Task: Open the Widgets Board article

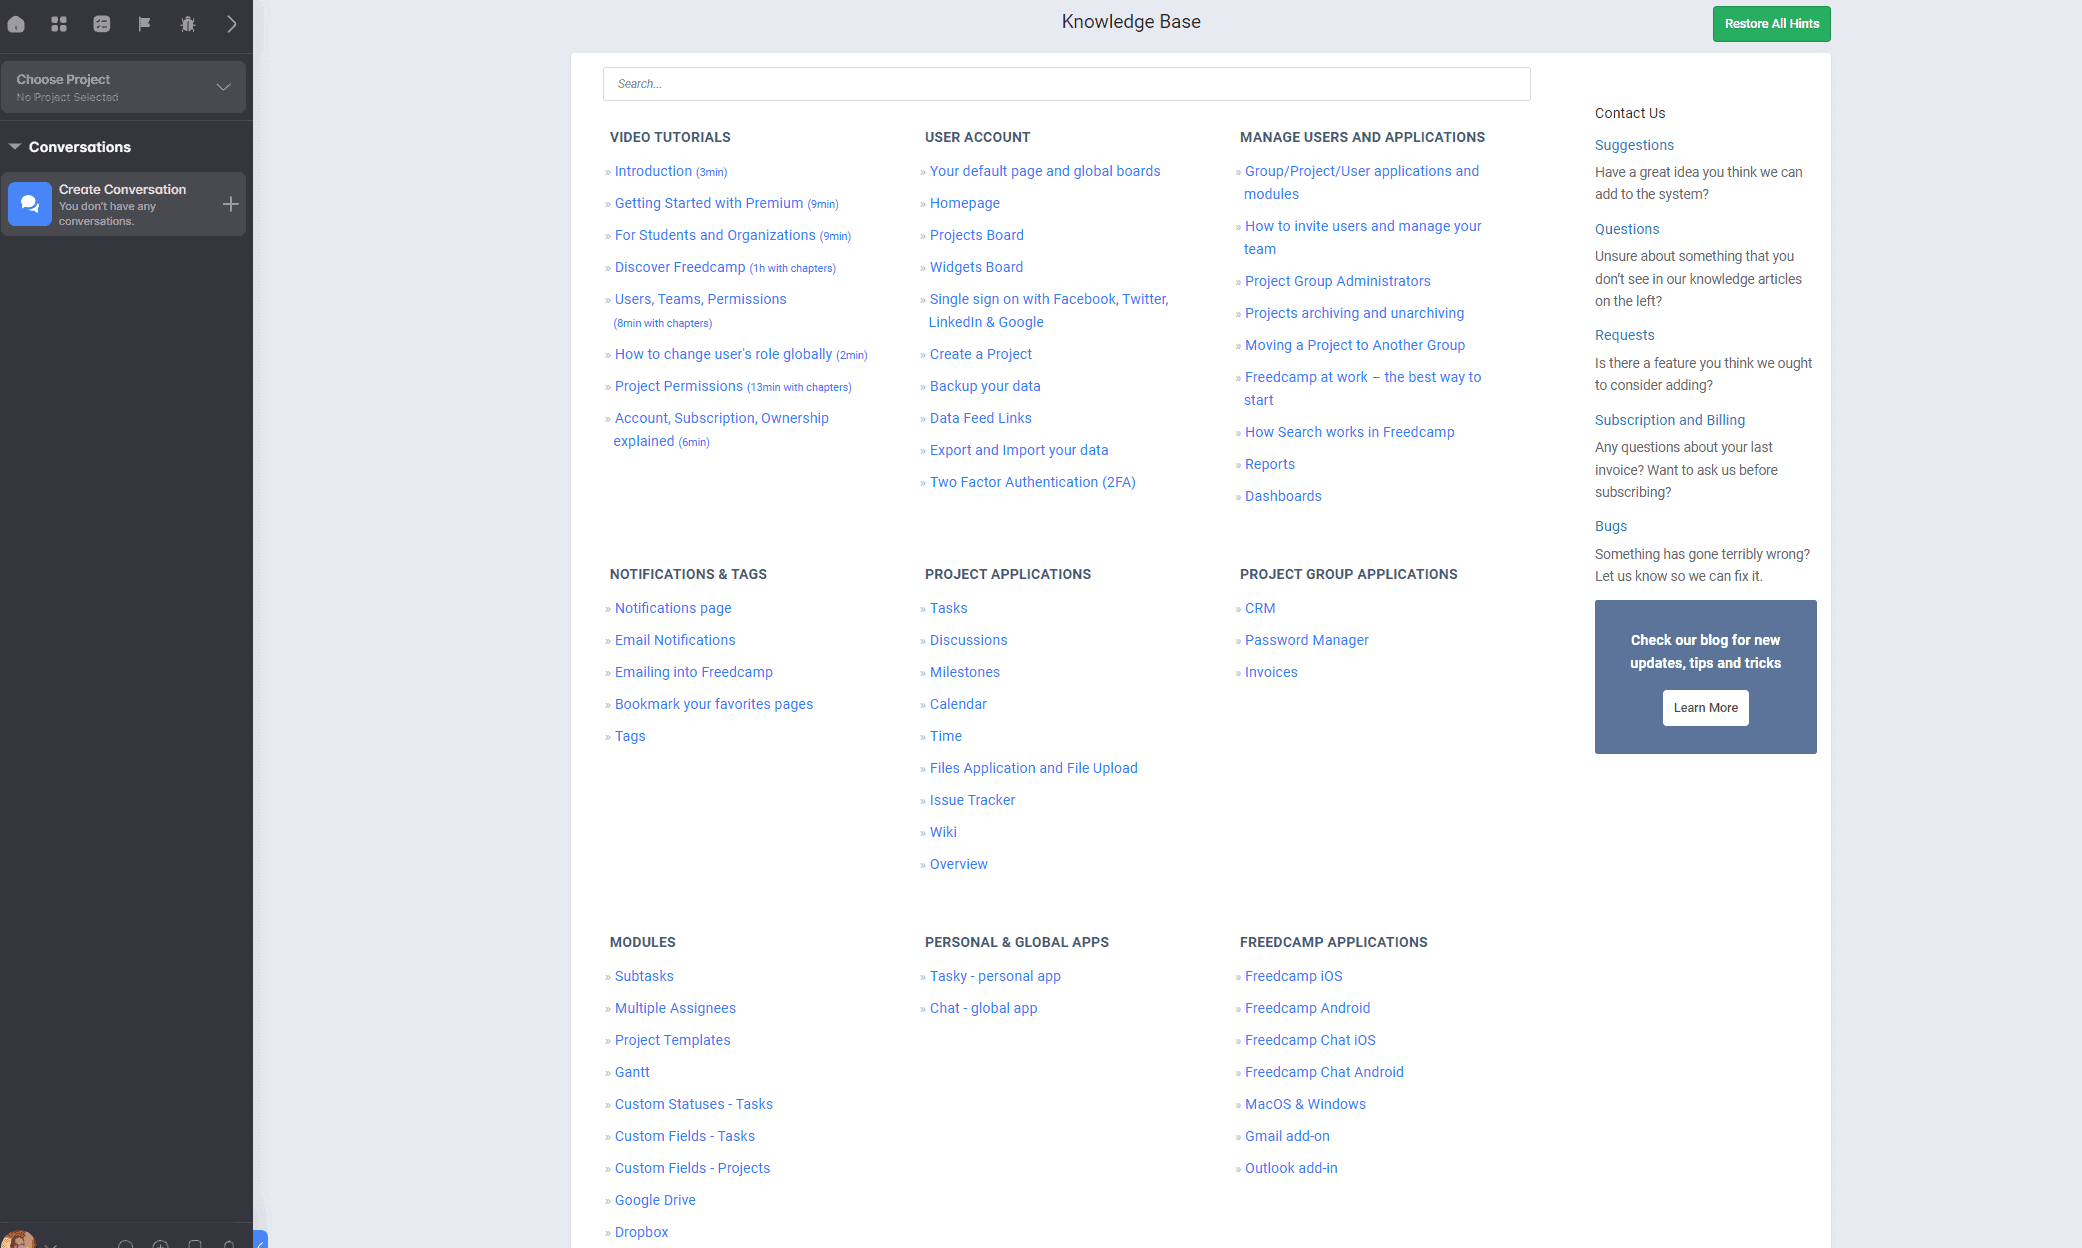Action: pyautogui.click(x=976, y=268)
